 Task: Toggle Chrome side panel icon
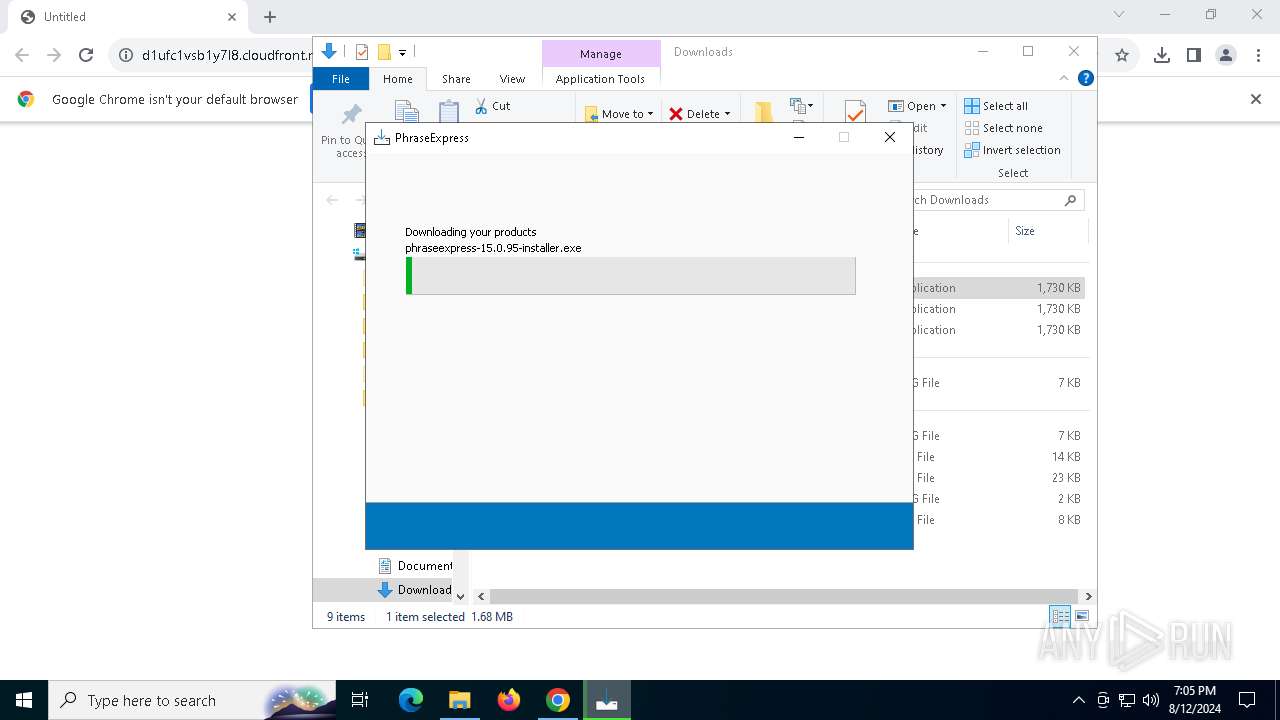(x=1194, y=56)
